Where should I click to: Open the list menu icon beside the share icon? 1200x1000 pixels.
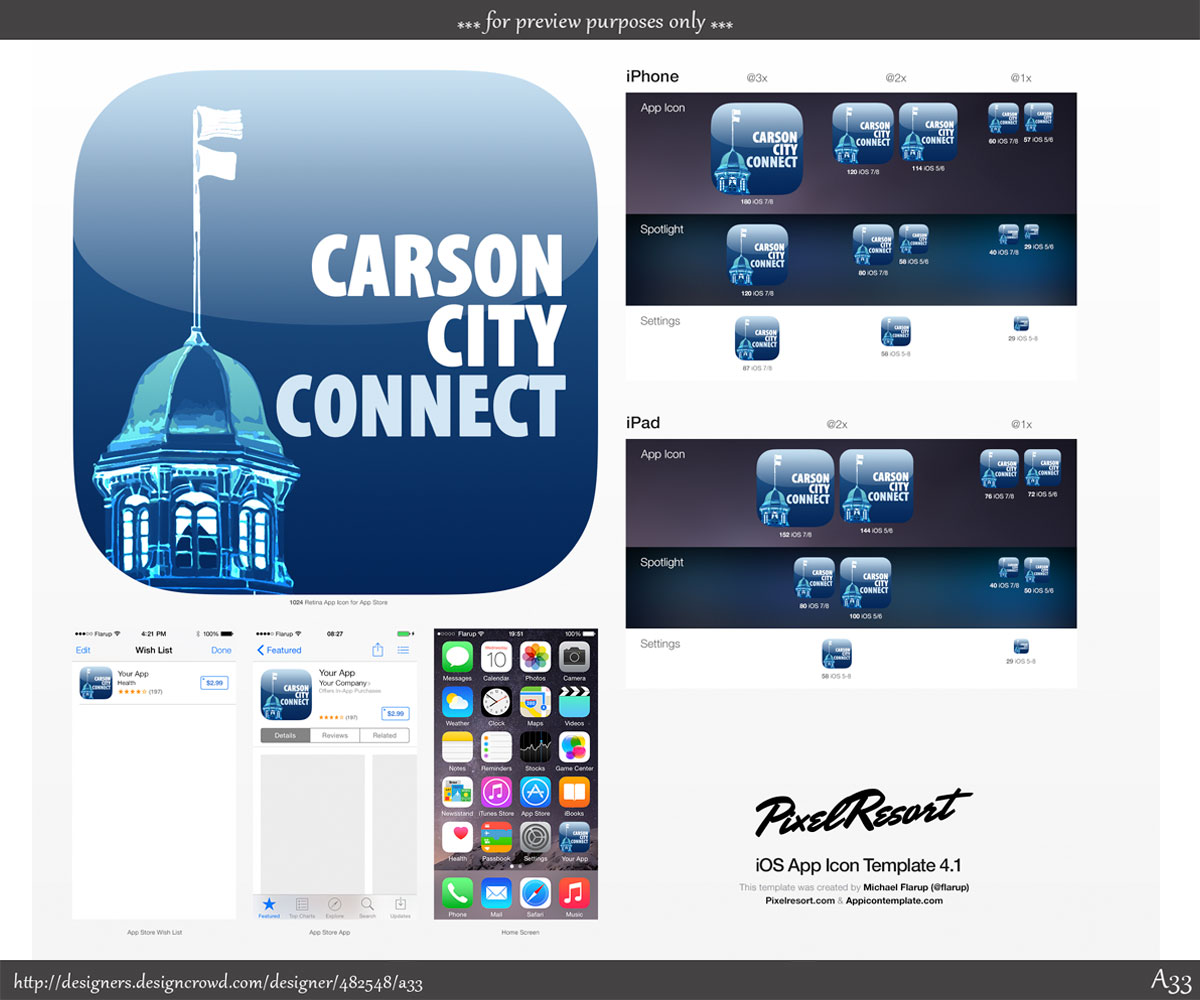click(403, 650)
